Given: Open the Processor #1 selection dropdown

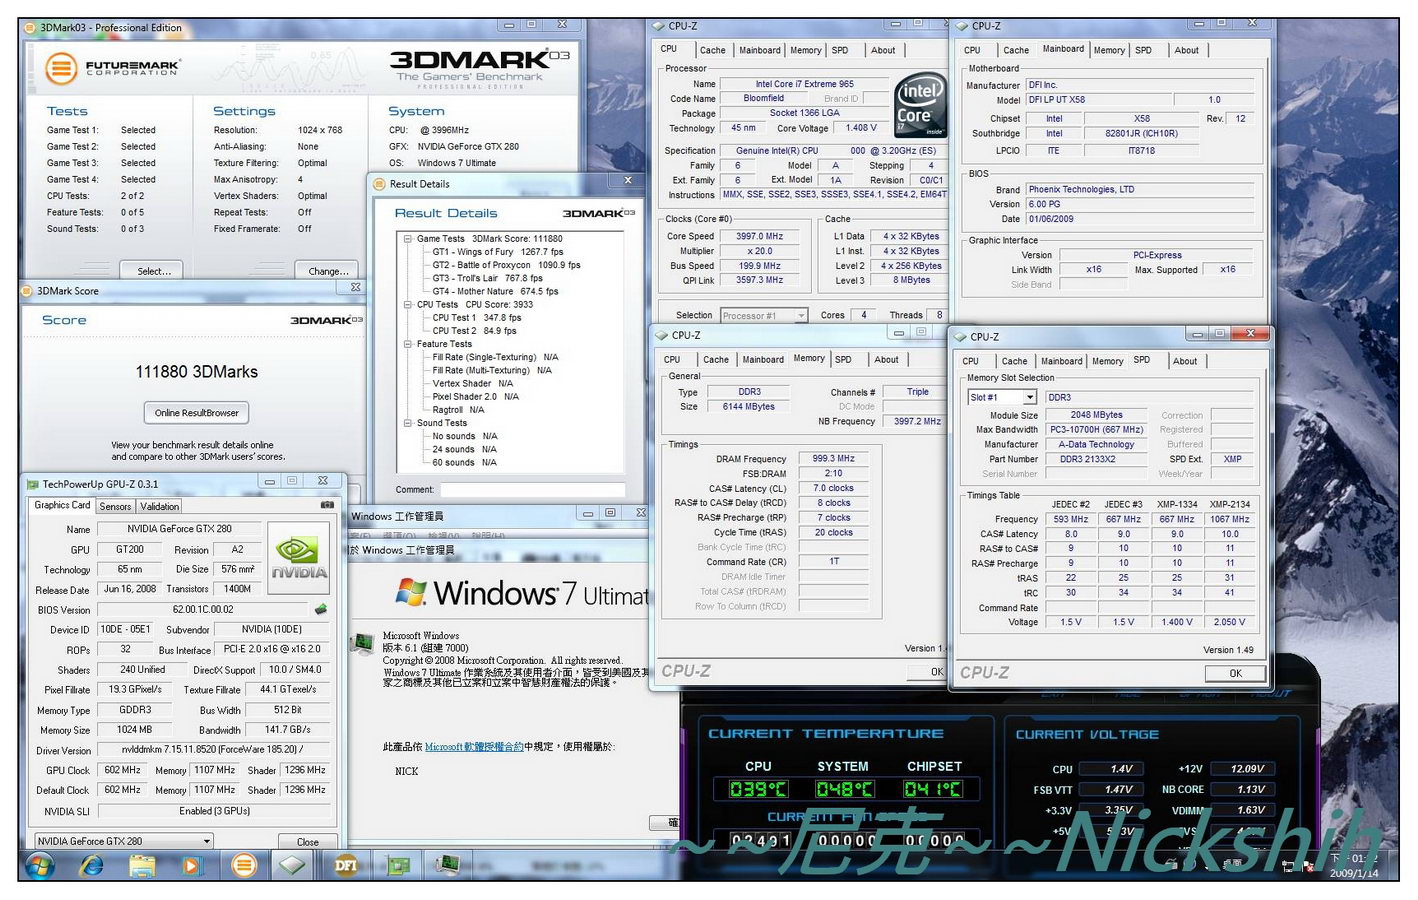Looking at the screenshot, I should click(x=802, y=316).
